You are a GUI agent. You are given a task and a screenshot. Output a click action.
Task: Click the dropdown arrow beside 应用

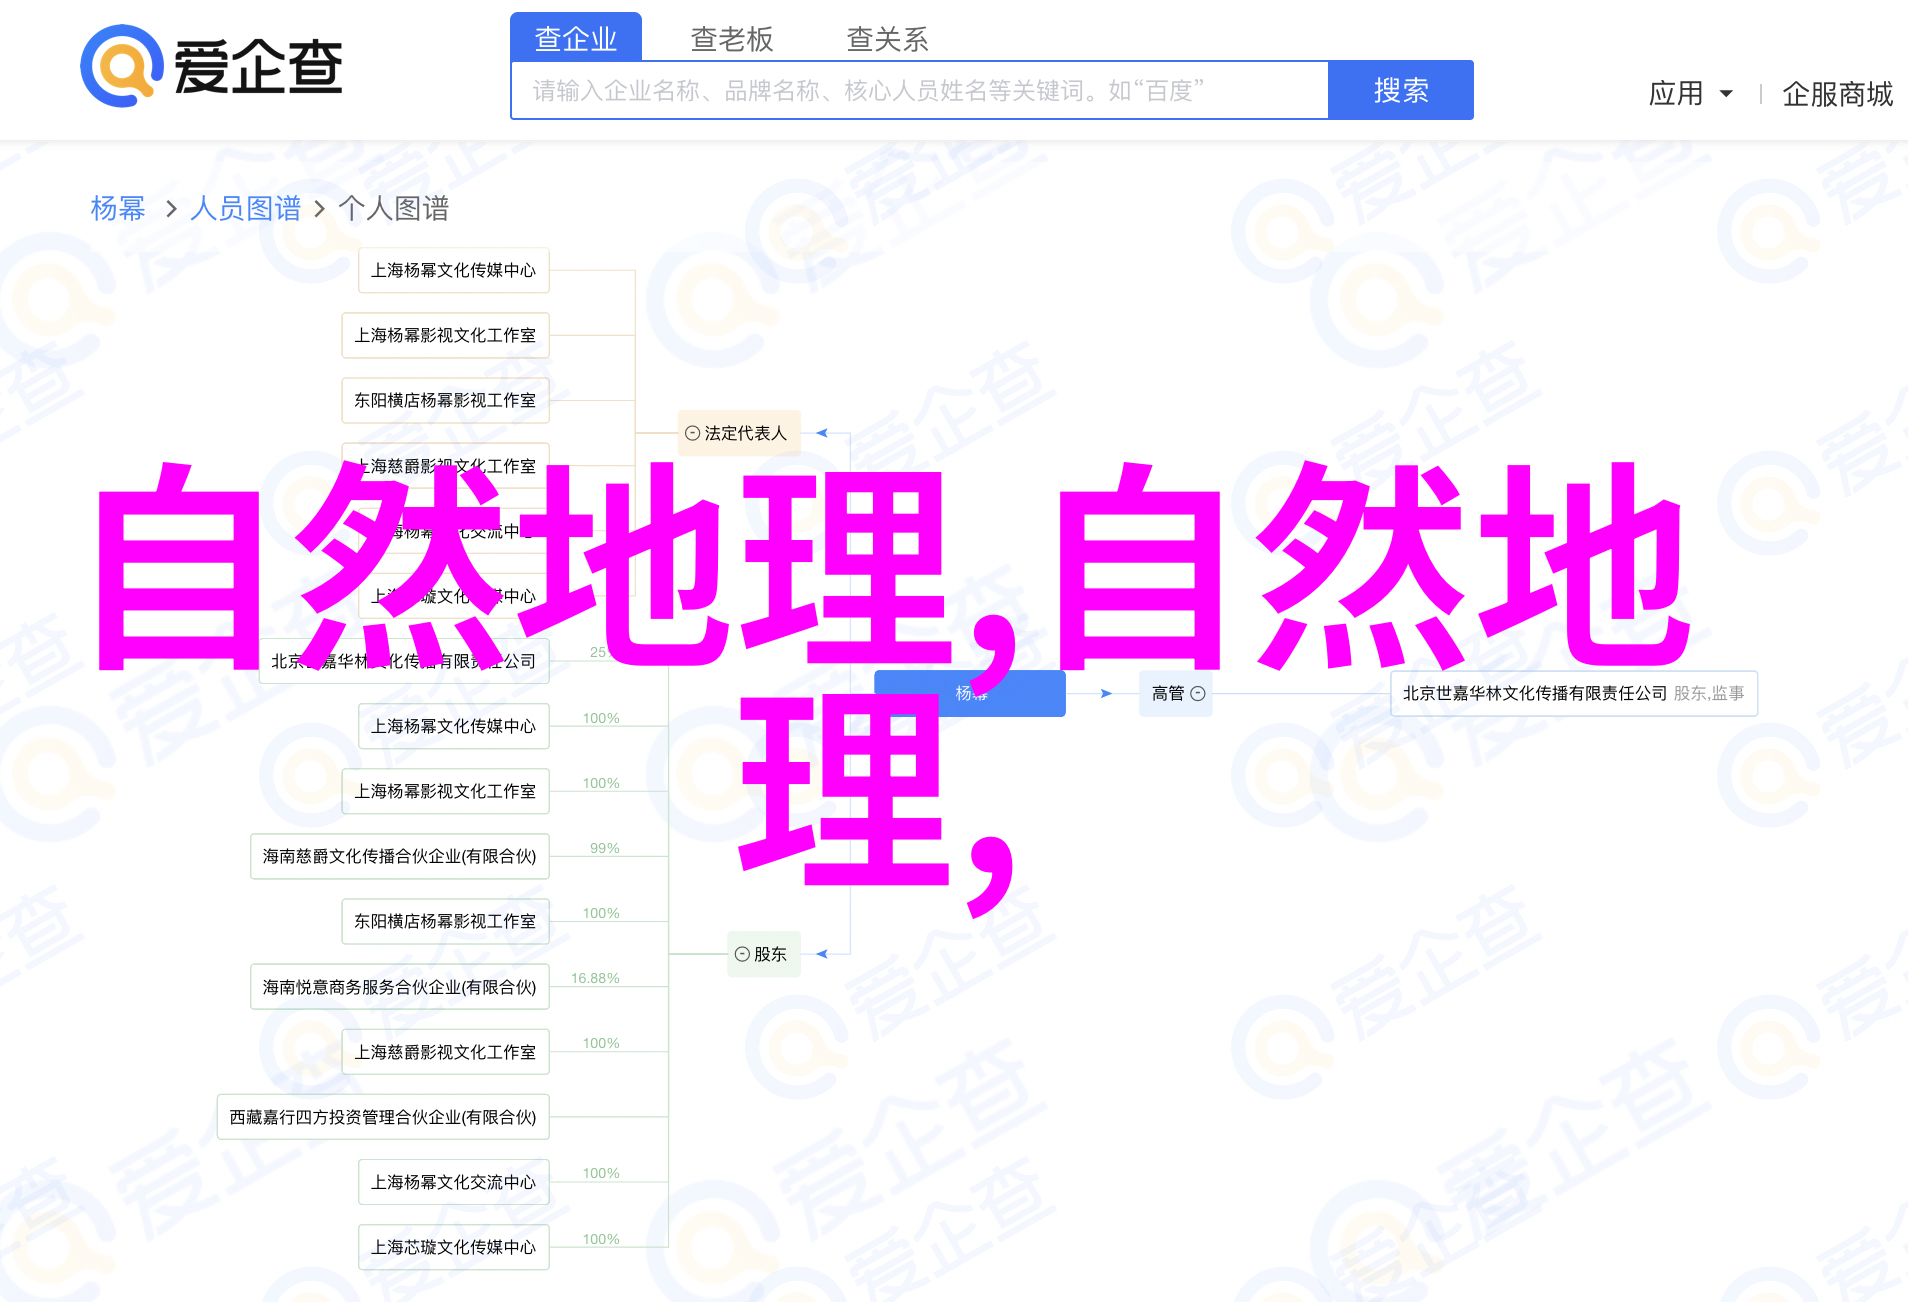[x=1726, y=94]
